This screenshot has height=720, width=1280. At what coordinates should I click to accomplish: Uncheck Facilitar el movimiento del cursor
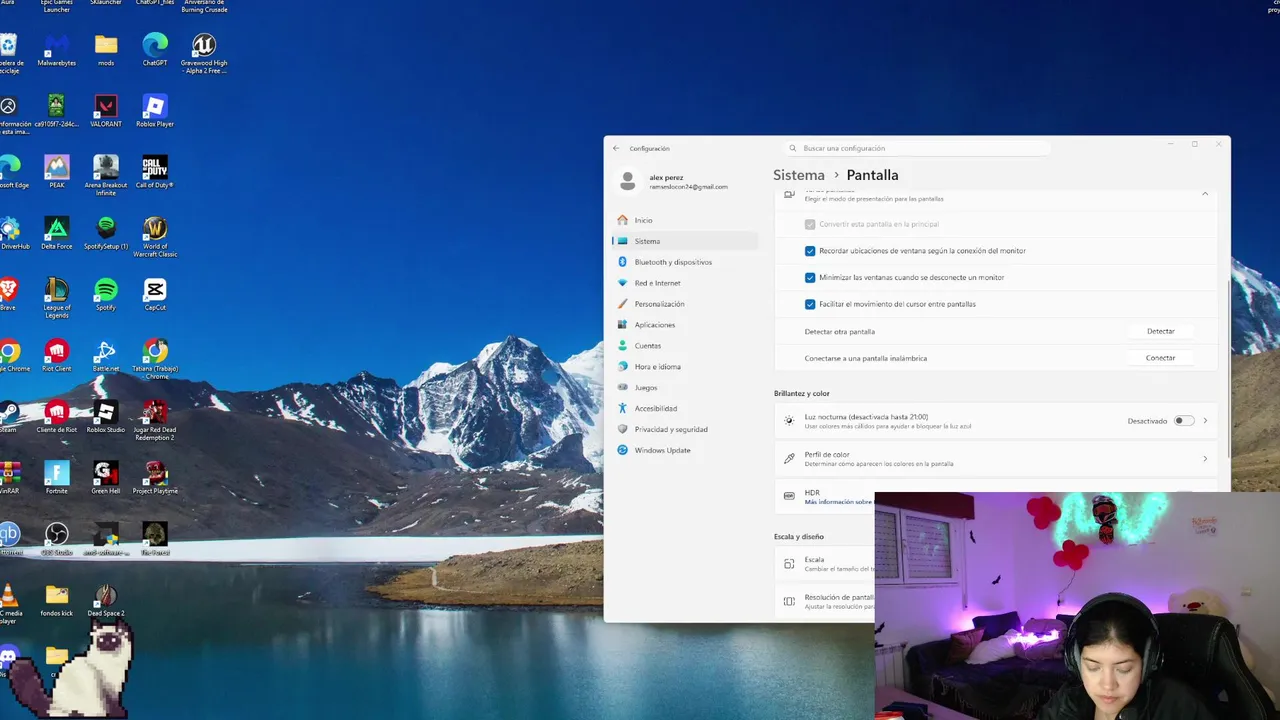[810, 304]
